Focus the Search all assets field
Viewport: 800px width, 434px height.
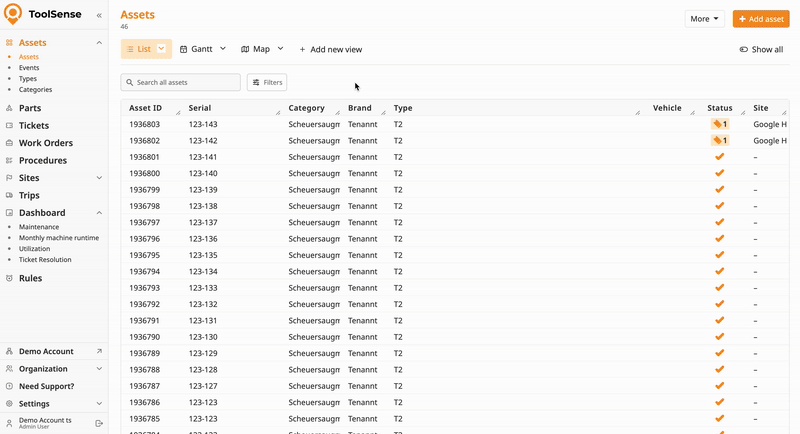coord(181,82)
